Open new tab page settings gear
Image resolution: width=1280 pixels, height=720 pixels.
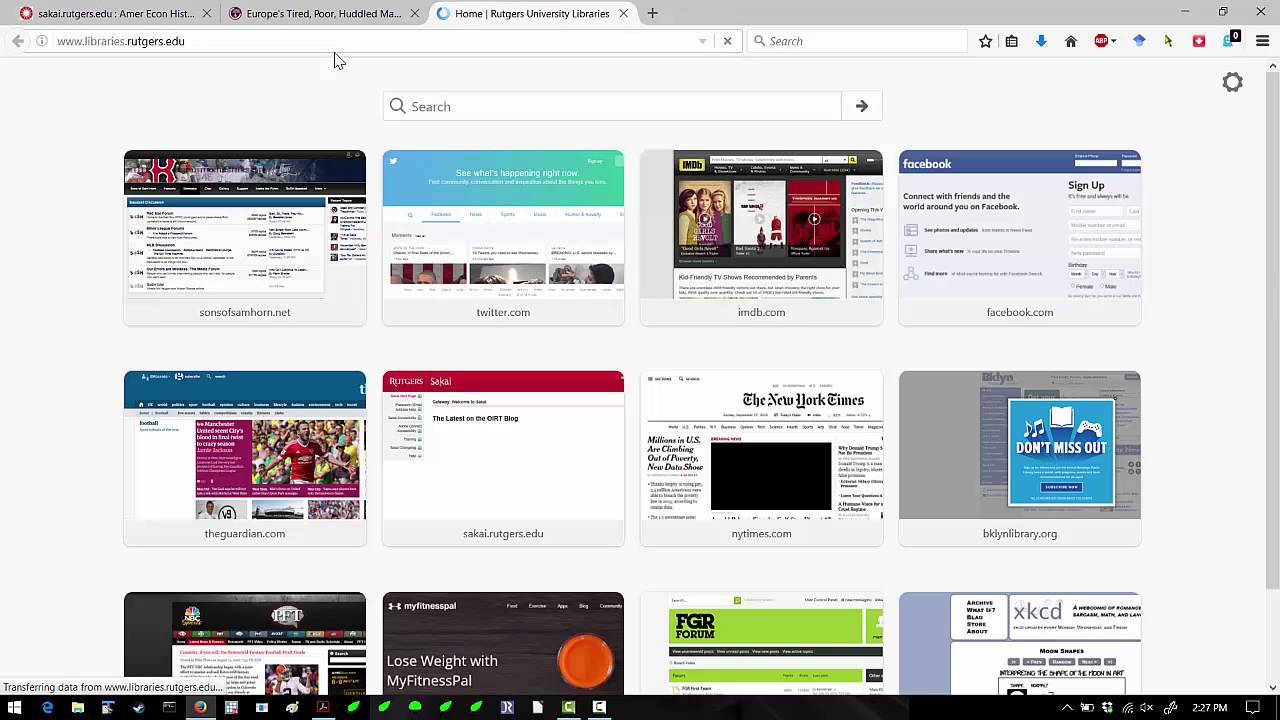[1232, 82]
